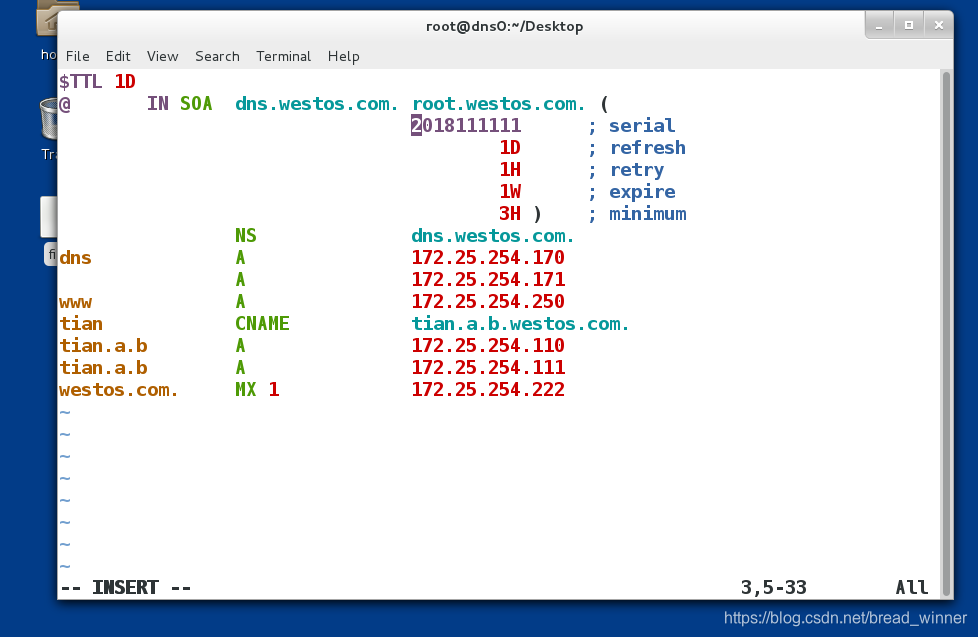Click the westos.com. record name
Screen dimensions: 978x637
(x=119, y=390)
